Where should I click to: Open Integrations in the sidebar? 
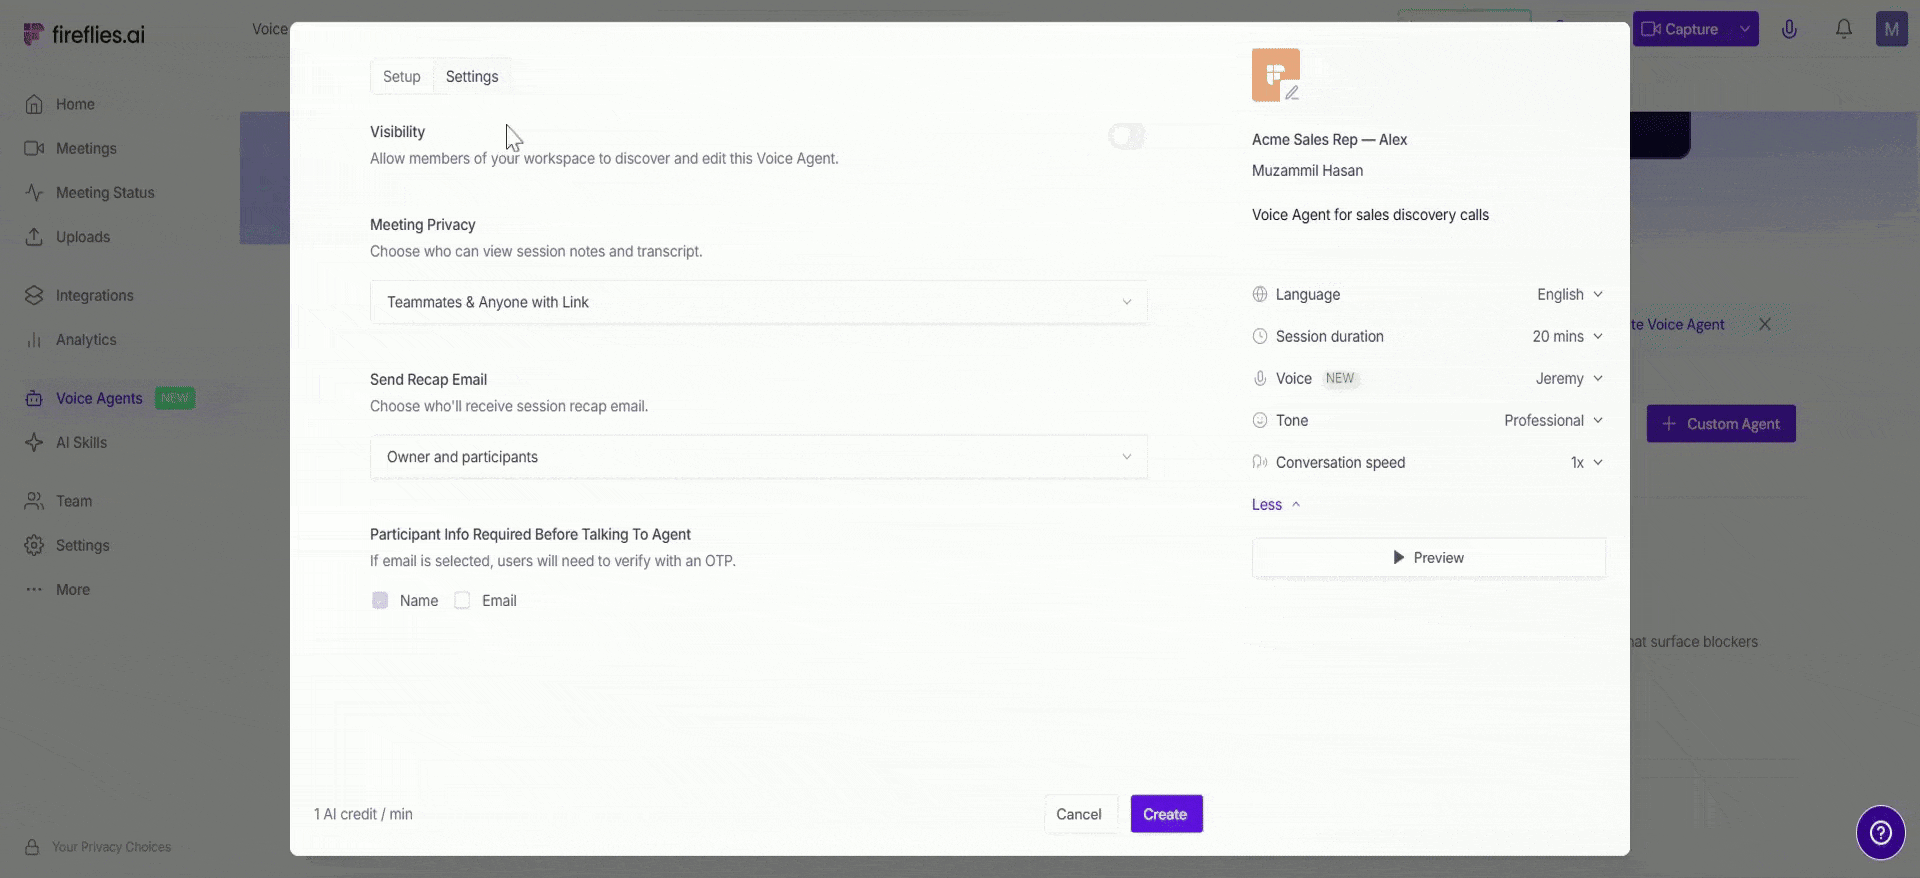pyautogui.click(x=94, y=295)
